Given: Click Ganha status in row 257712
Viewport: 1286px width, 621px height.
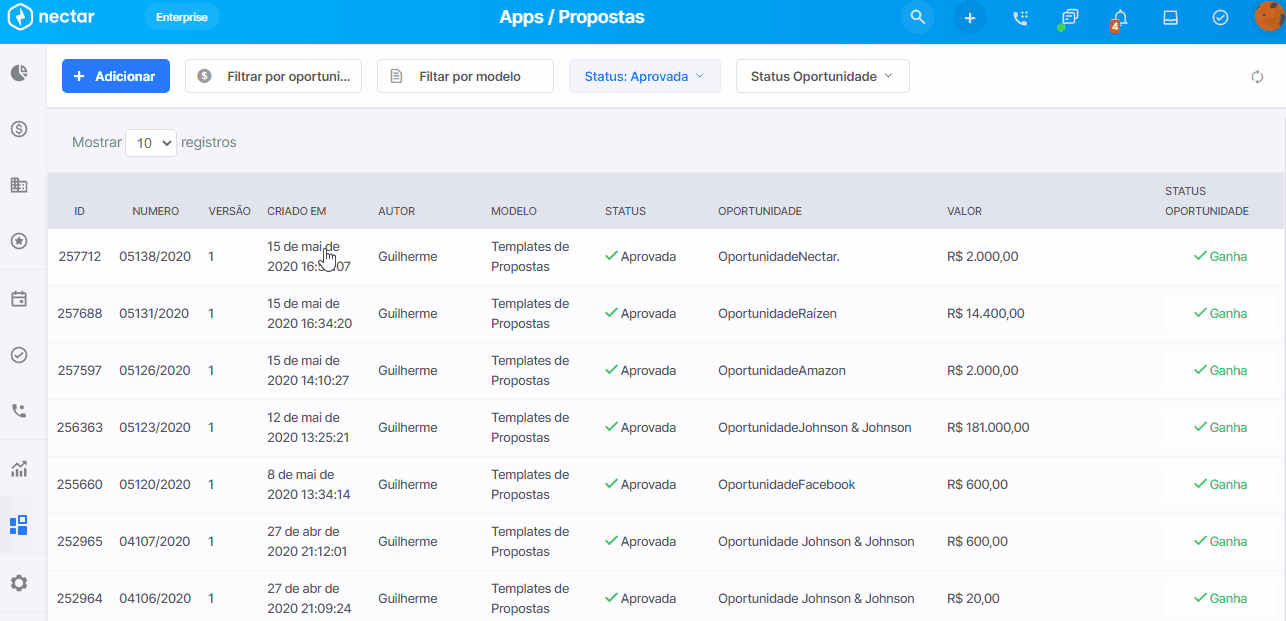Looking at the screenshot, I should pyautogui.click(x=1220, y=257).
